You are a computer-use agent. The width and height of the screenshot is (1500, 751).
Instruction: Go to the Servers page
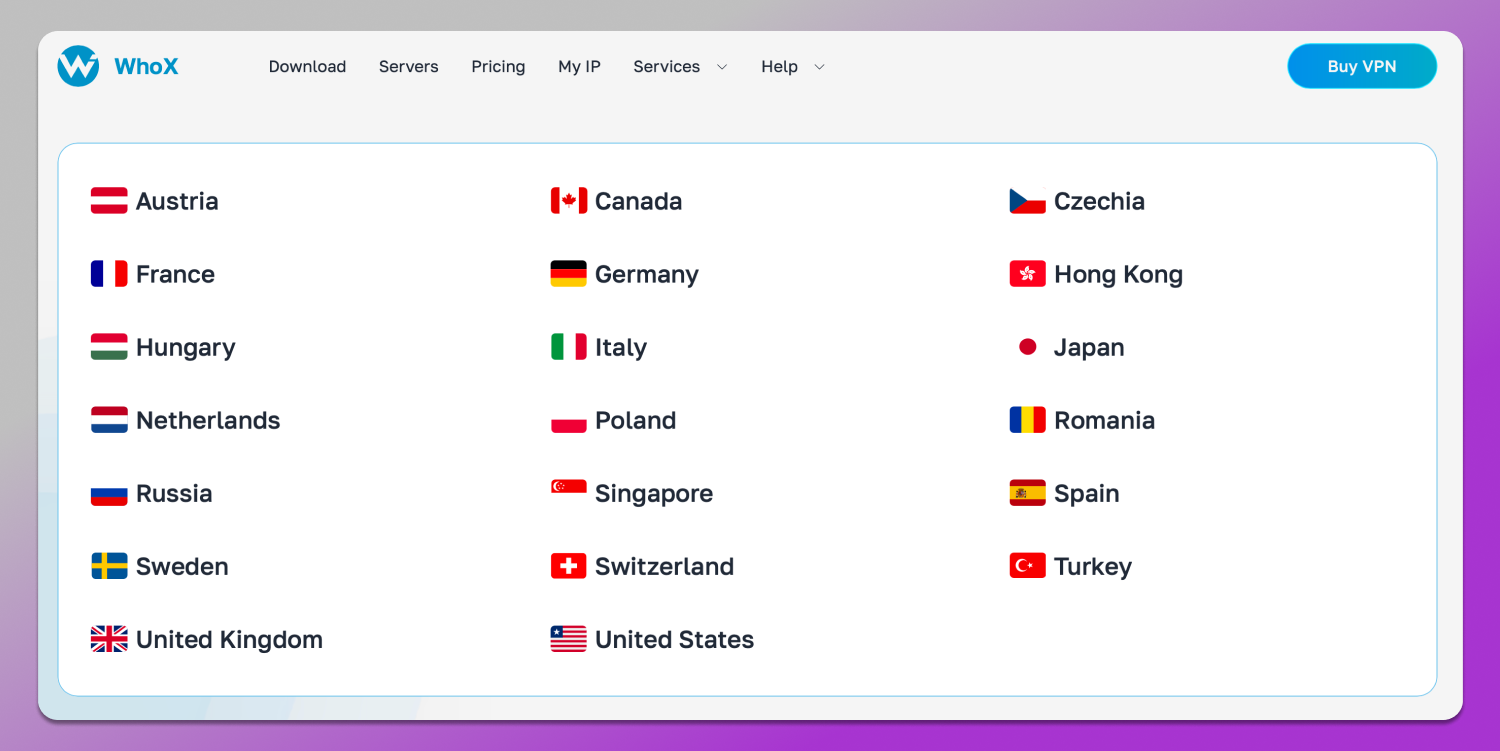tap(408, 66)
